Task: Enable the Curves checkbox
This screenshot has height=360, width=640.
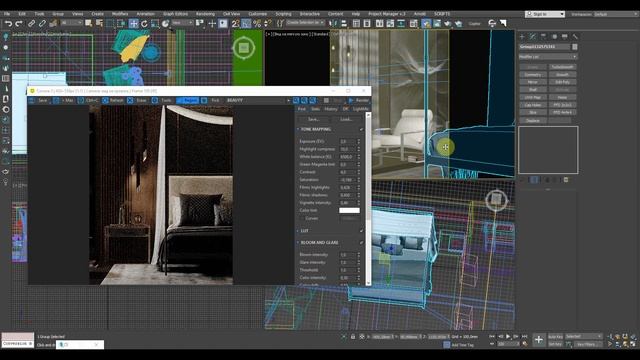Action: (x=302, y=218)
